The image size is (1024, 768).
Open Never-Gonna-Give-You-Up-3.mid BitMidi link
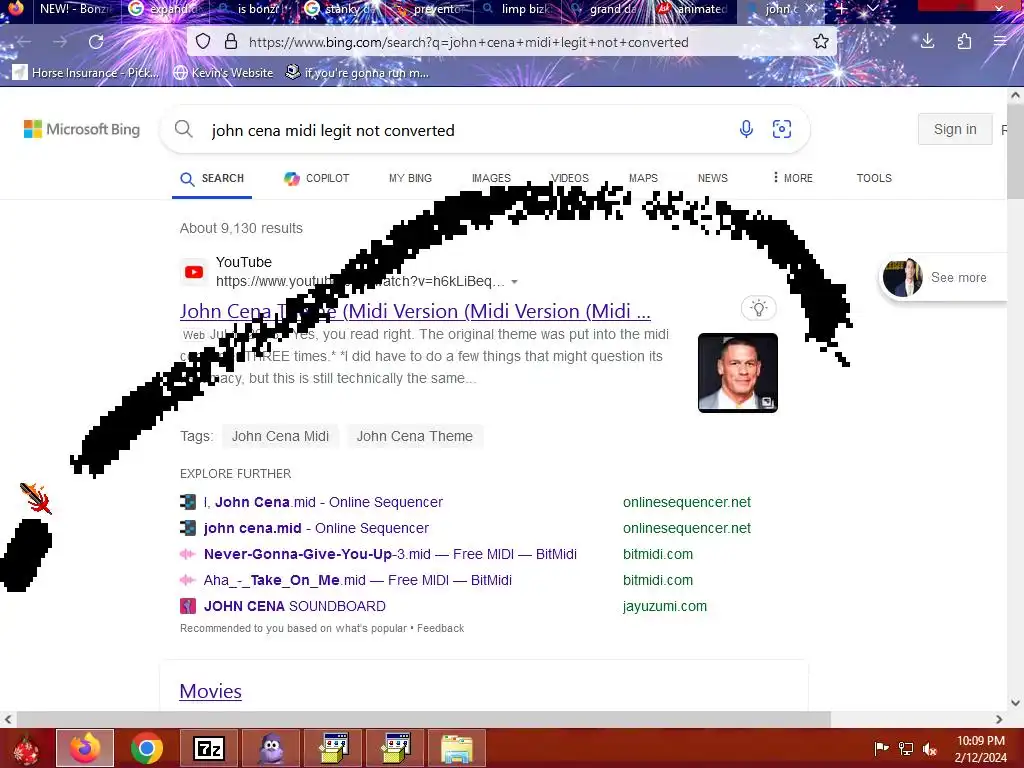390,554
